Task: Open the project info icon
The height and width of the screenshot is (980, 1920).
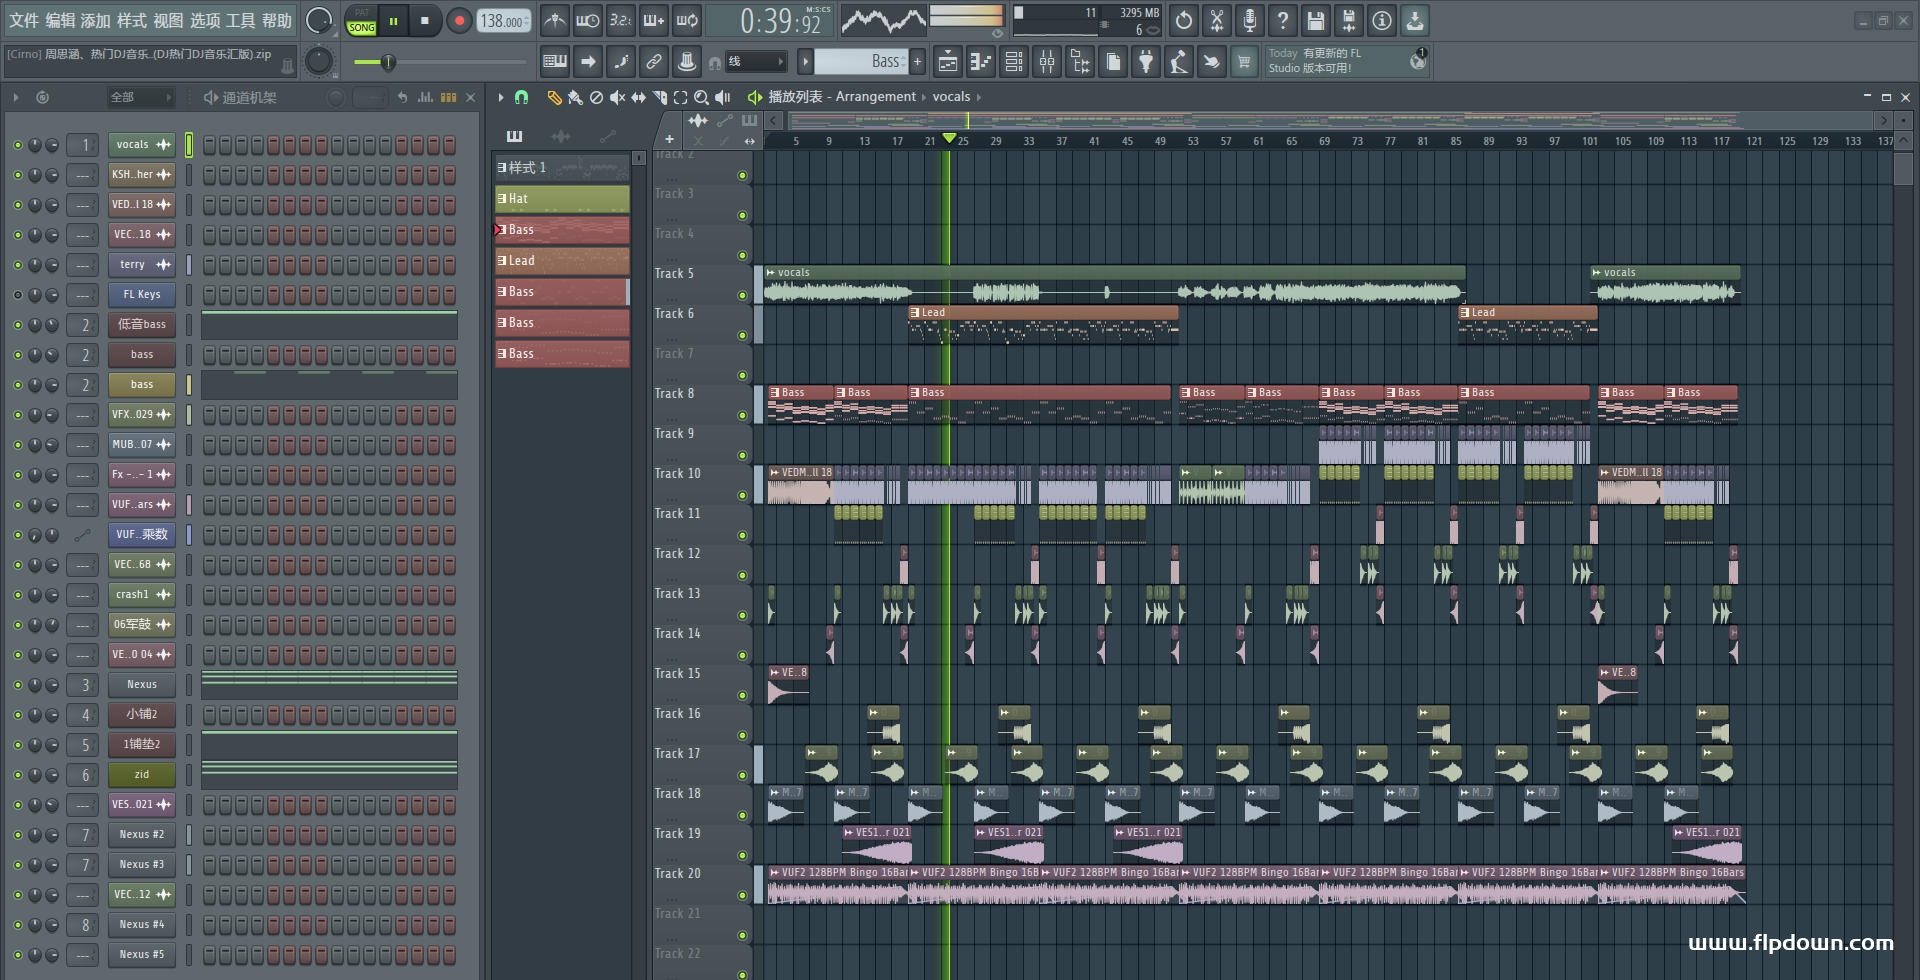Action: coord(1381,20)
